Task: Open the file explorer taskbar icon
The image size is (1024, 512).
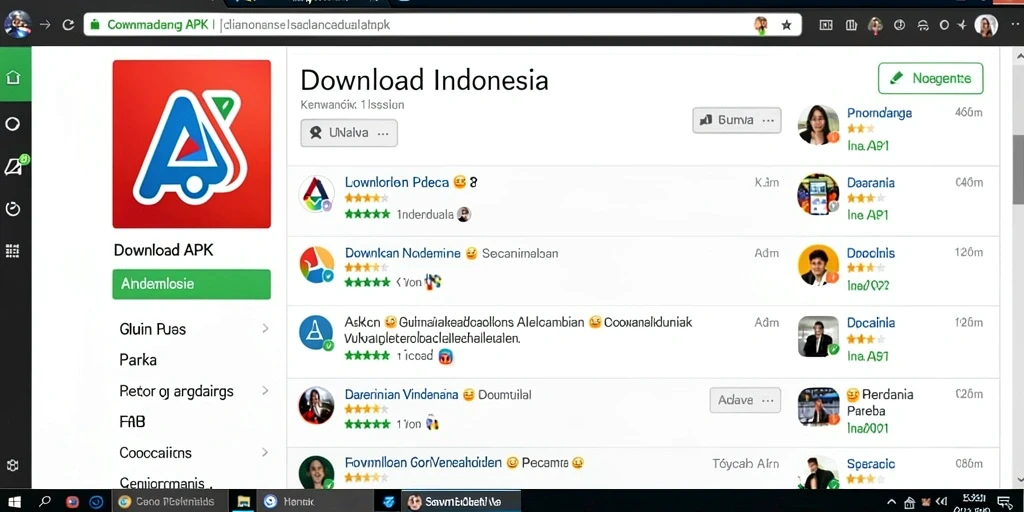Action: 244,502
